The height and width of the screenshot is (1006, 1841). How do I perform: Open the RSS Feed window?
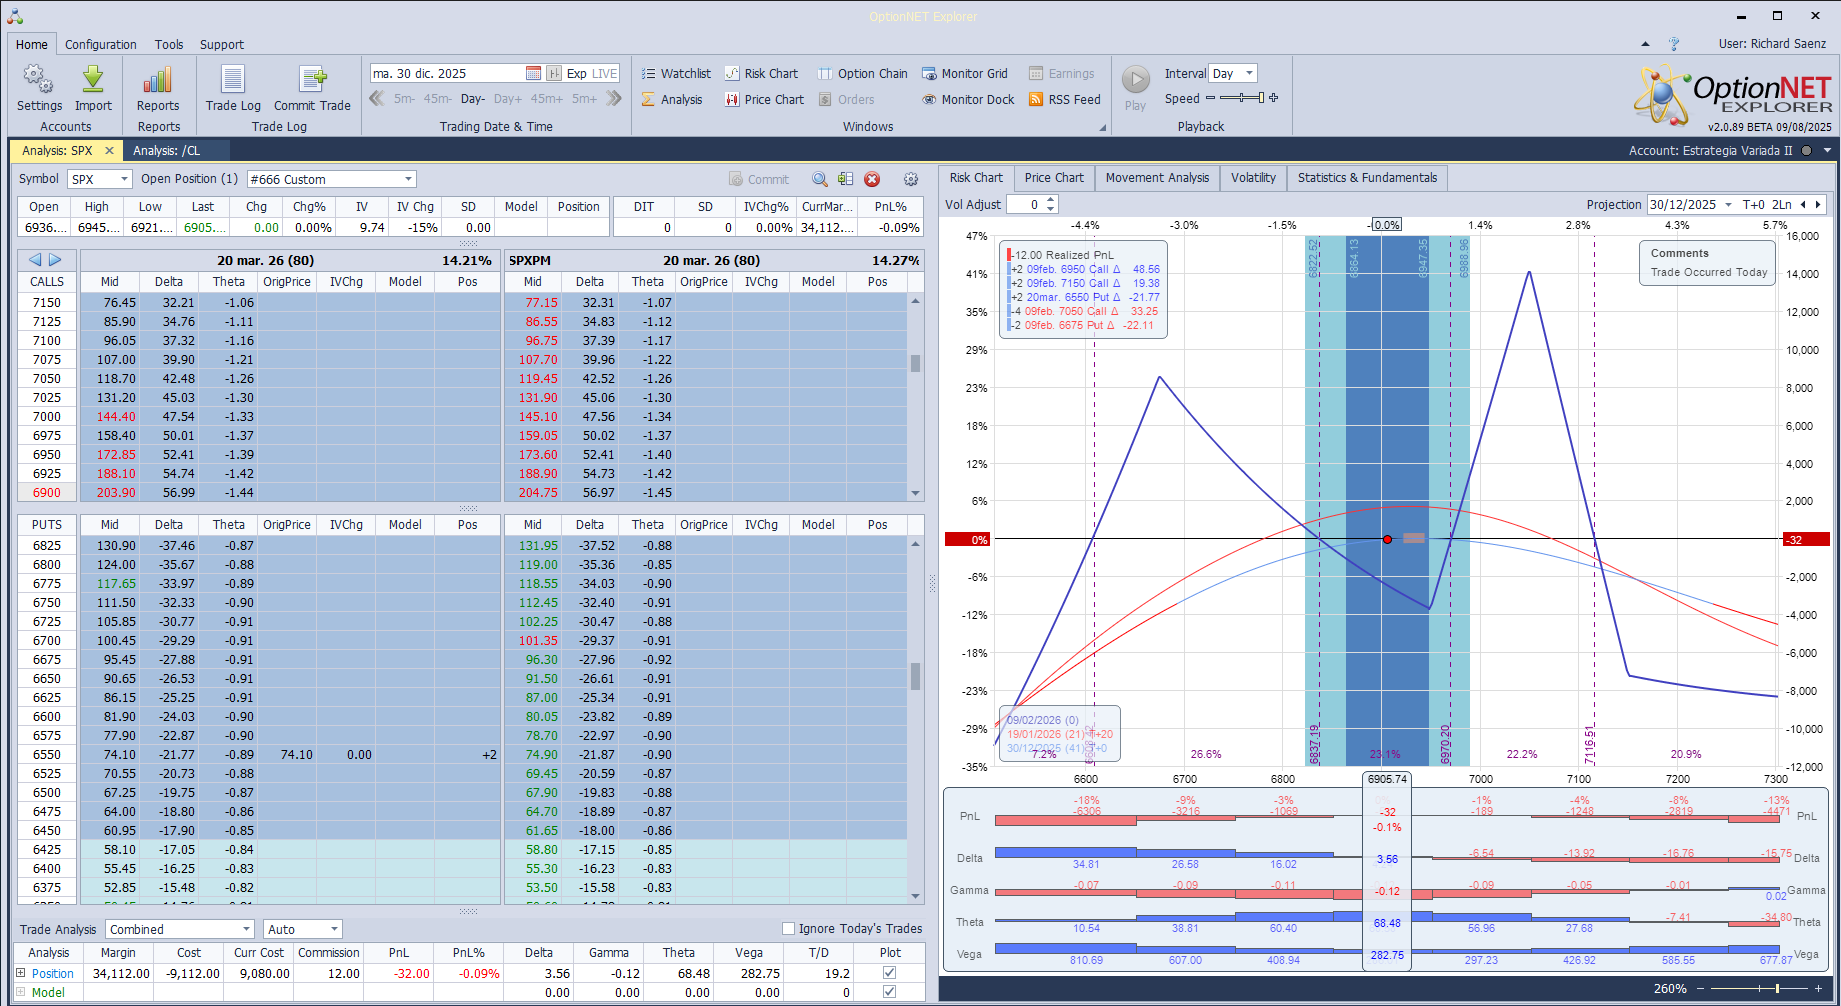point(1065,100)
